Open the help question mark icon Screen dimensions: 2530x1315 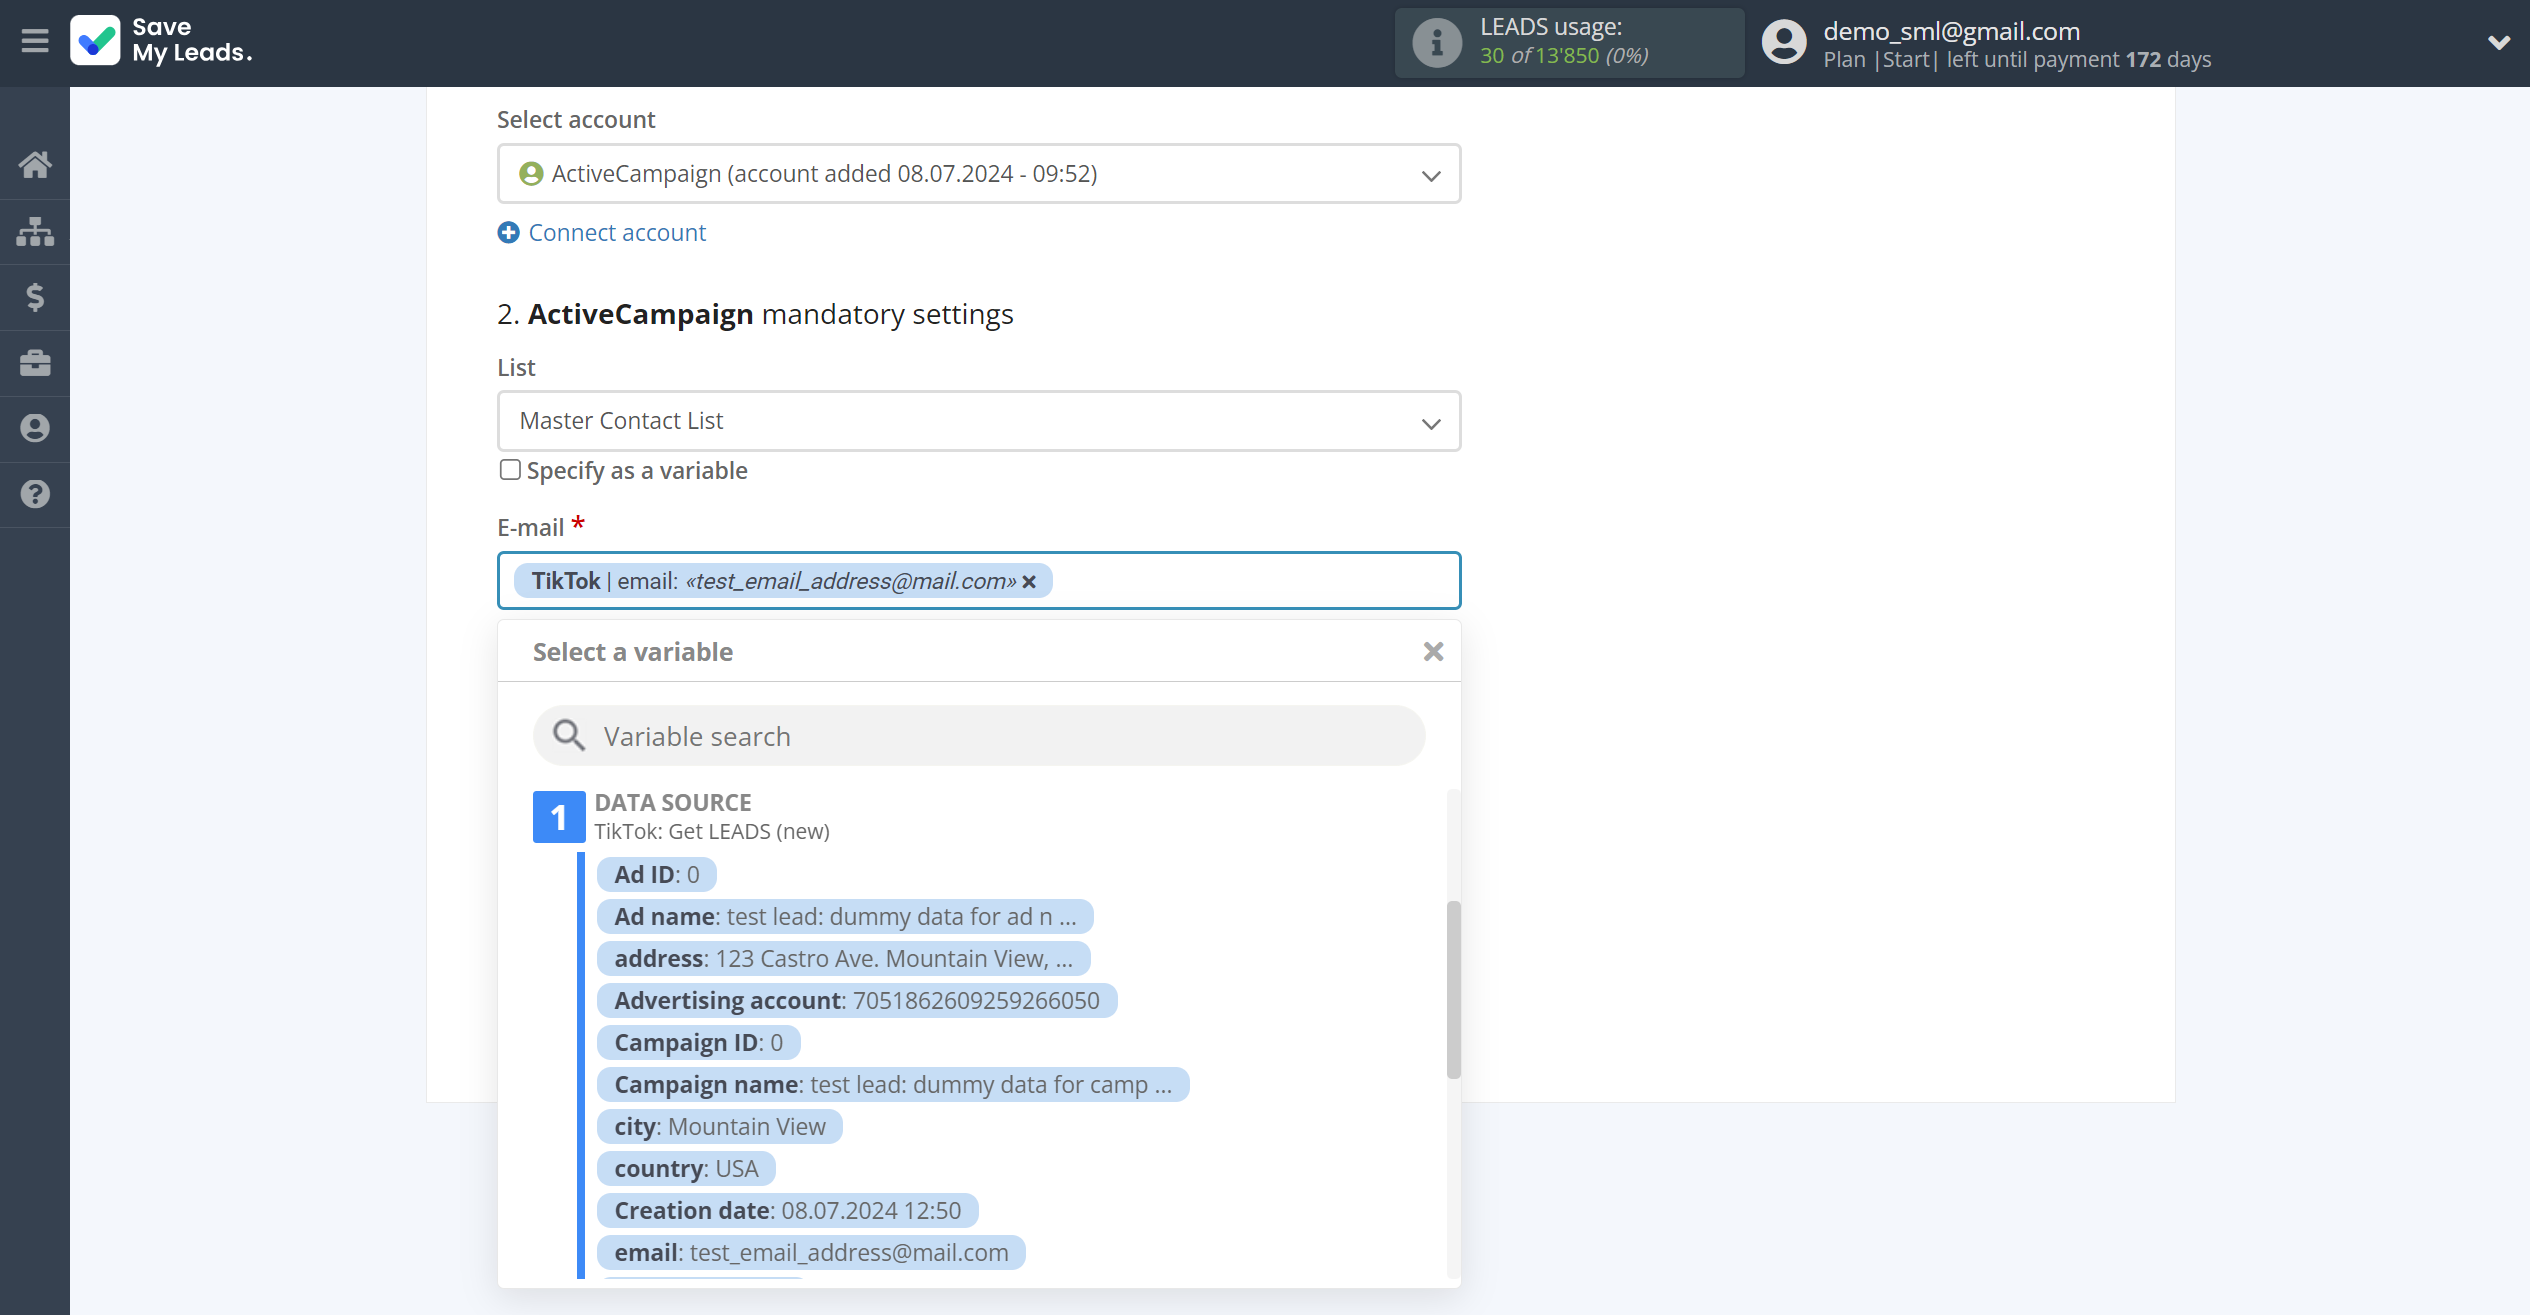click(x=35, y=494)
